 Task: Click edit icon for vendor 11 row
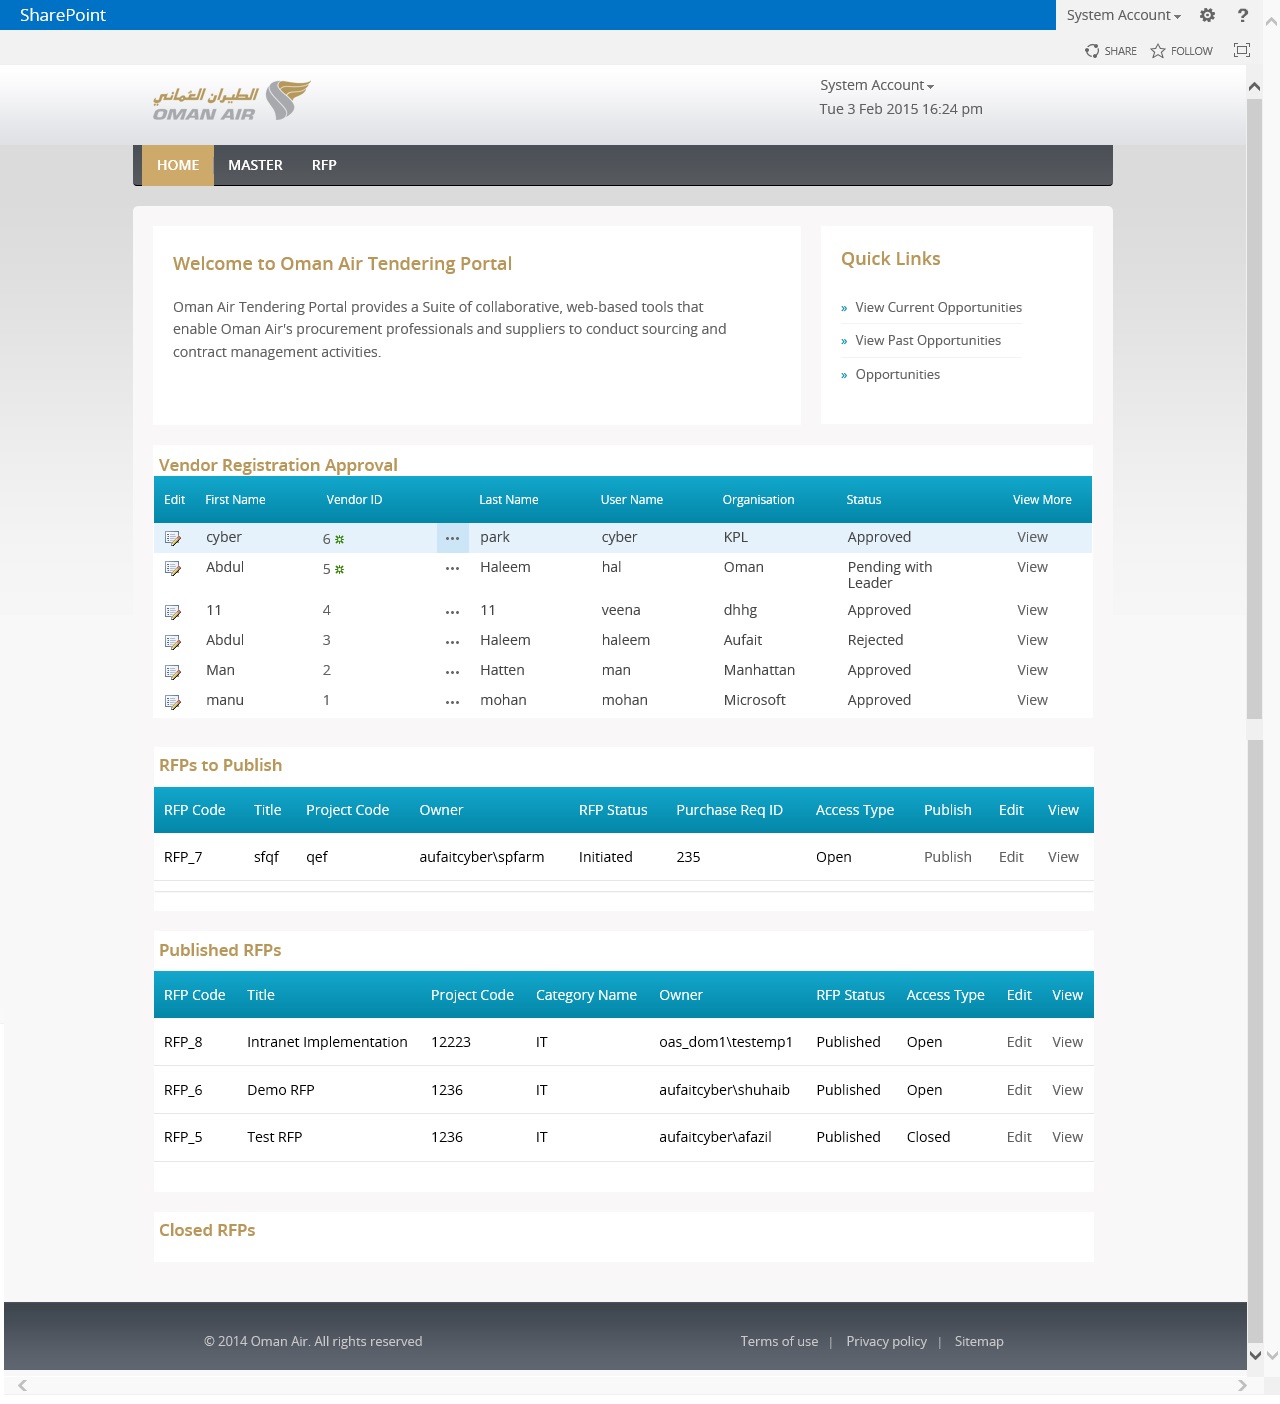[173, 611]
